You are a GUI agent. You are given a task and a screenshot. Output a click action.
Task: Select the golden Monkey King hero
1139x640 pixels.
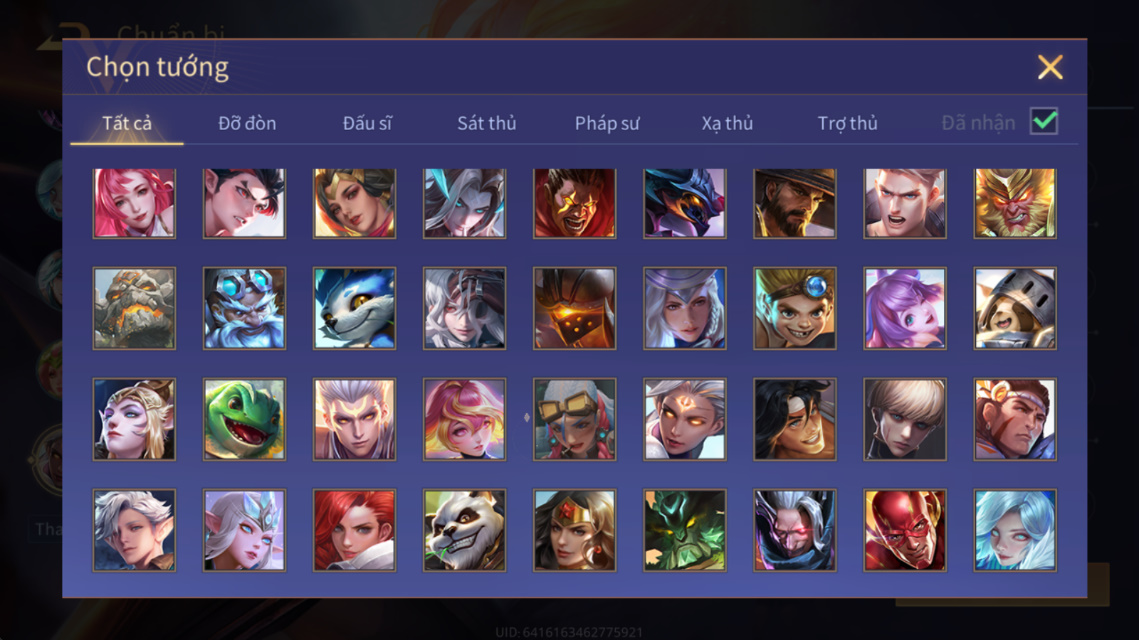[1015, 203]
